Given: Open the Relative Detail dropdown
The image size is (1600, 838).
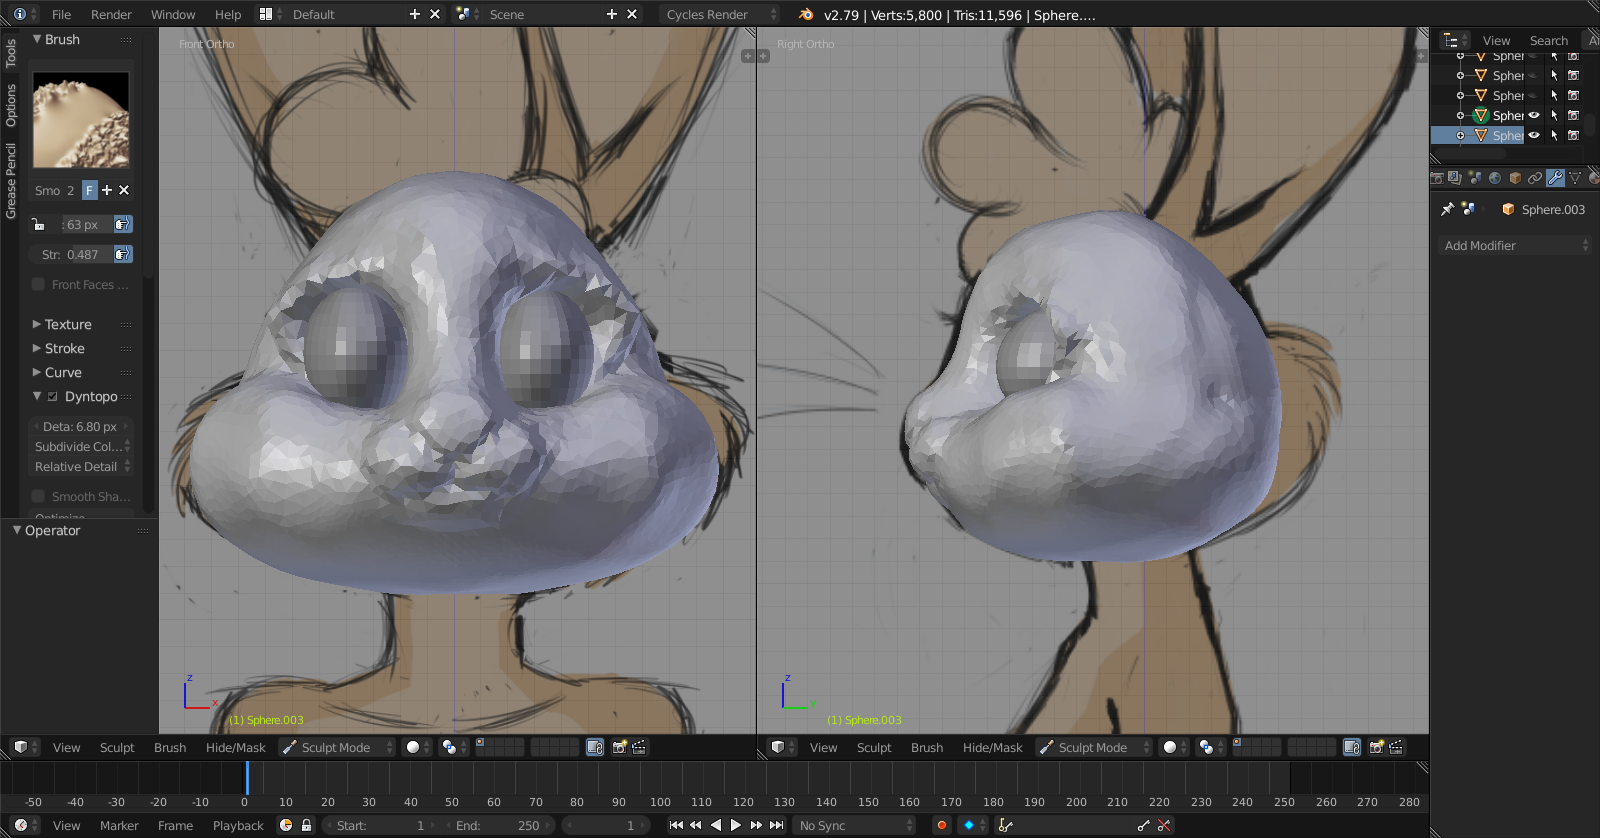Looking at the screenshot, I should (x=81, y=466).
